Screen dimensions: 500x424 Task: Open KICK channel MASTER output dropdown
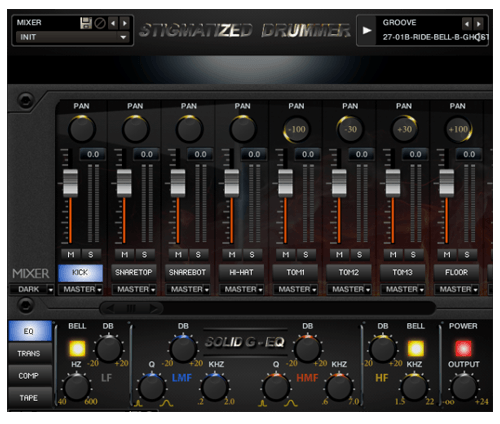81,289
